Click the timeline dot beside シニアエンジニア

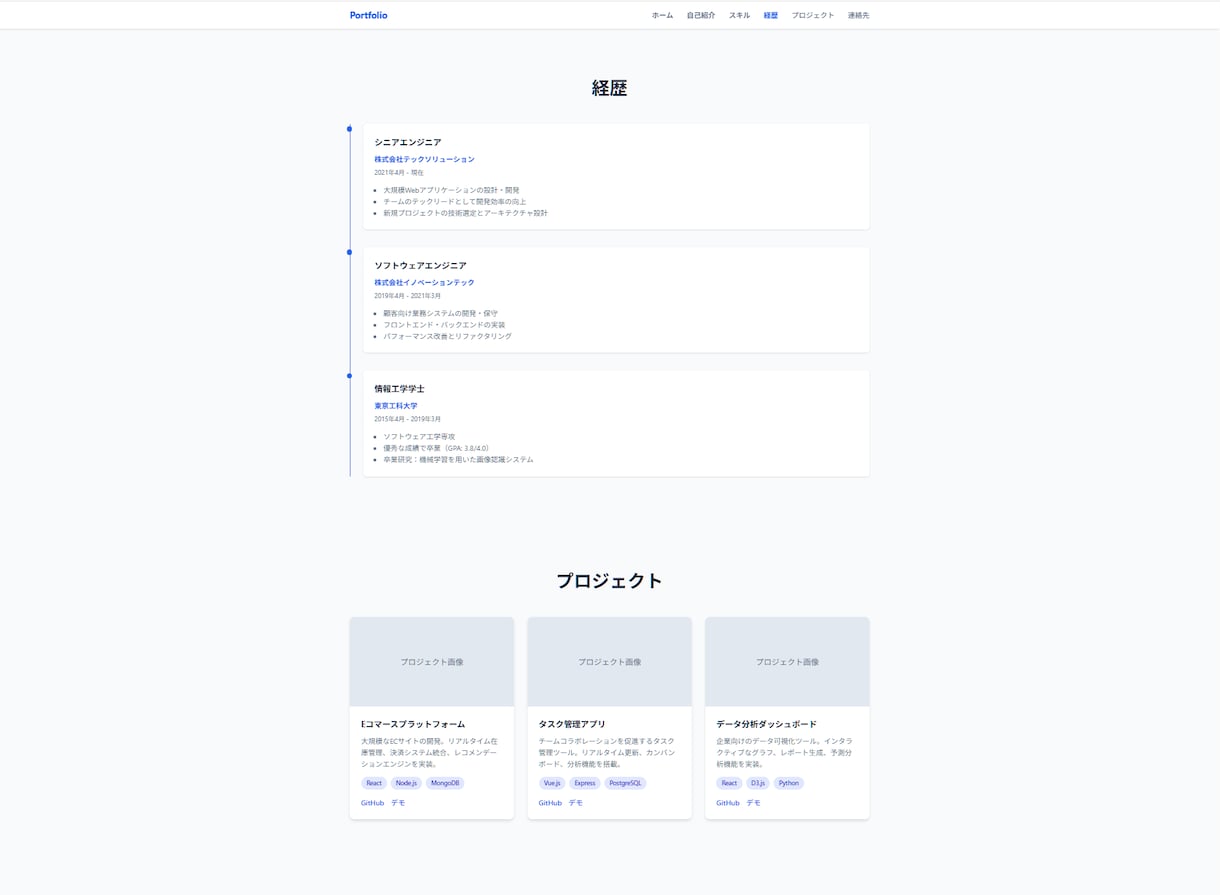pos(349,129)
